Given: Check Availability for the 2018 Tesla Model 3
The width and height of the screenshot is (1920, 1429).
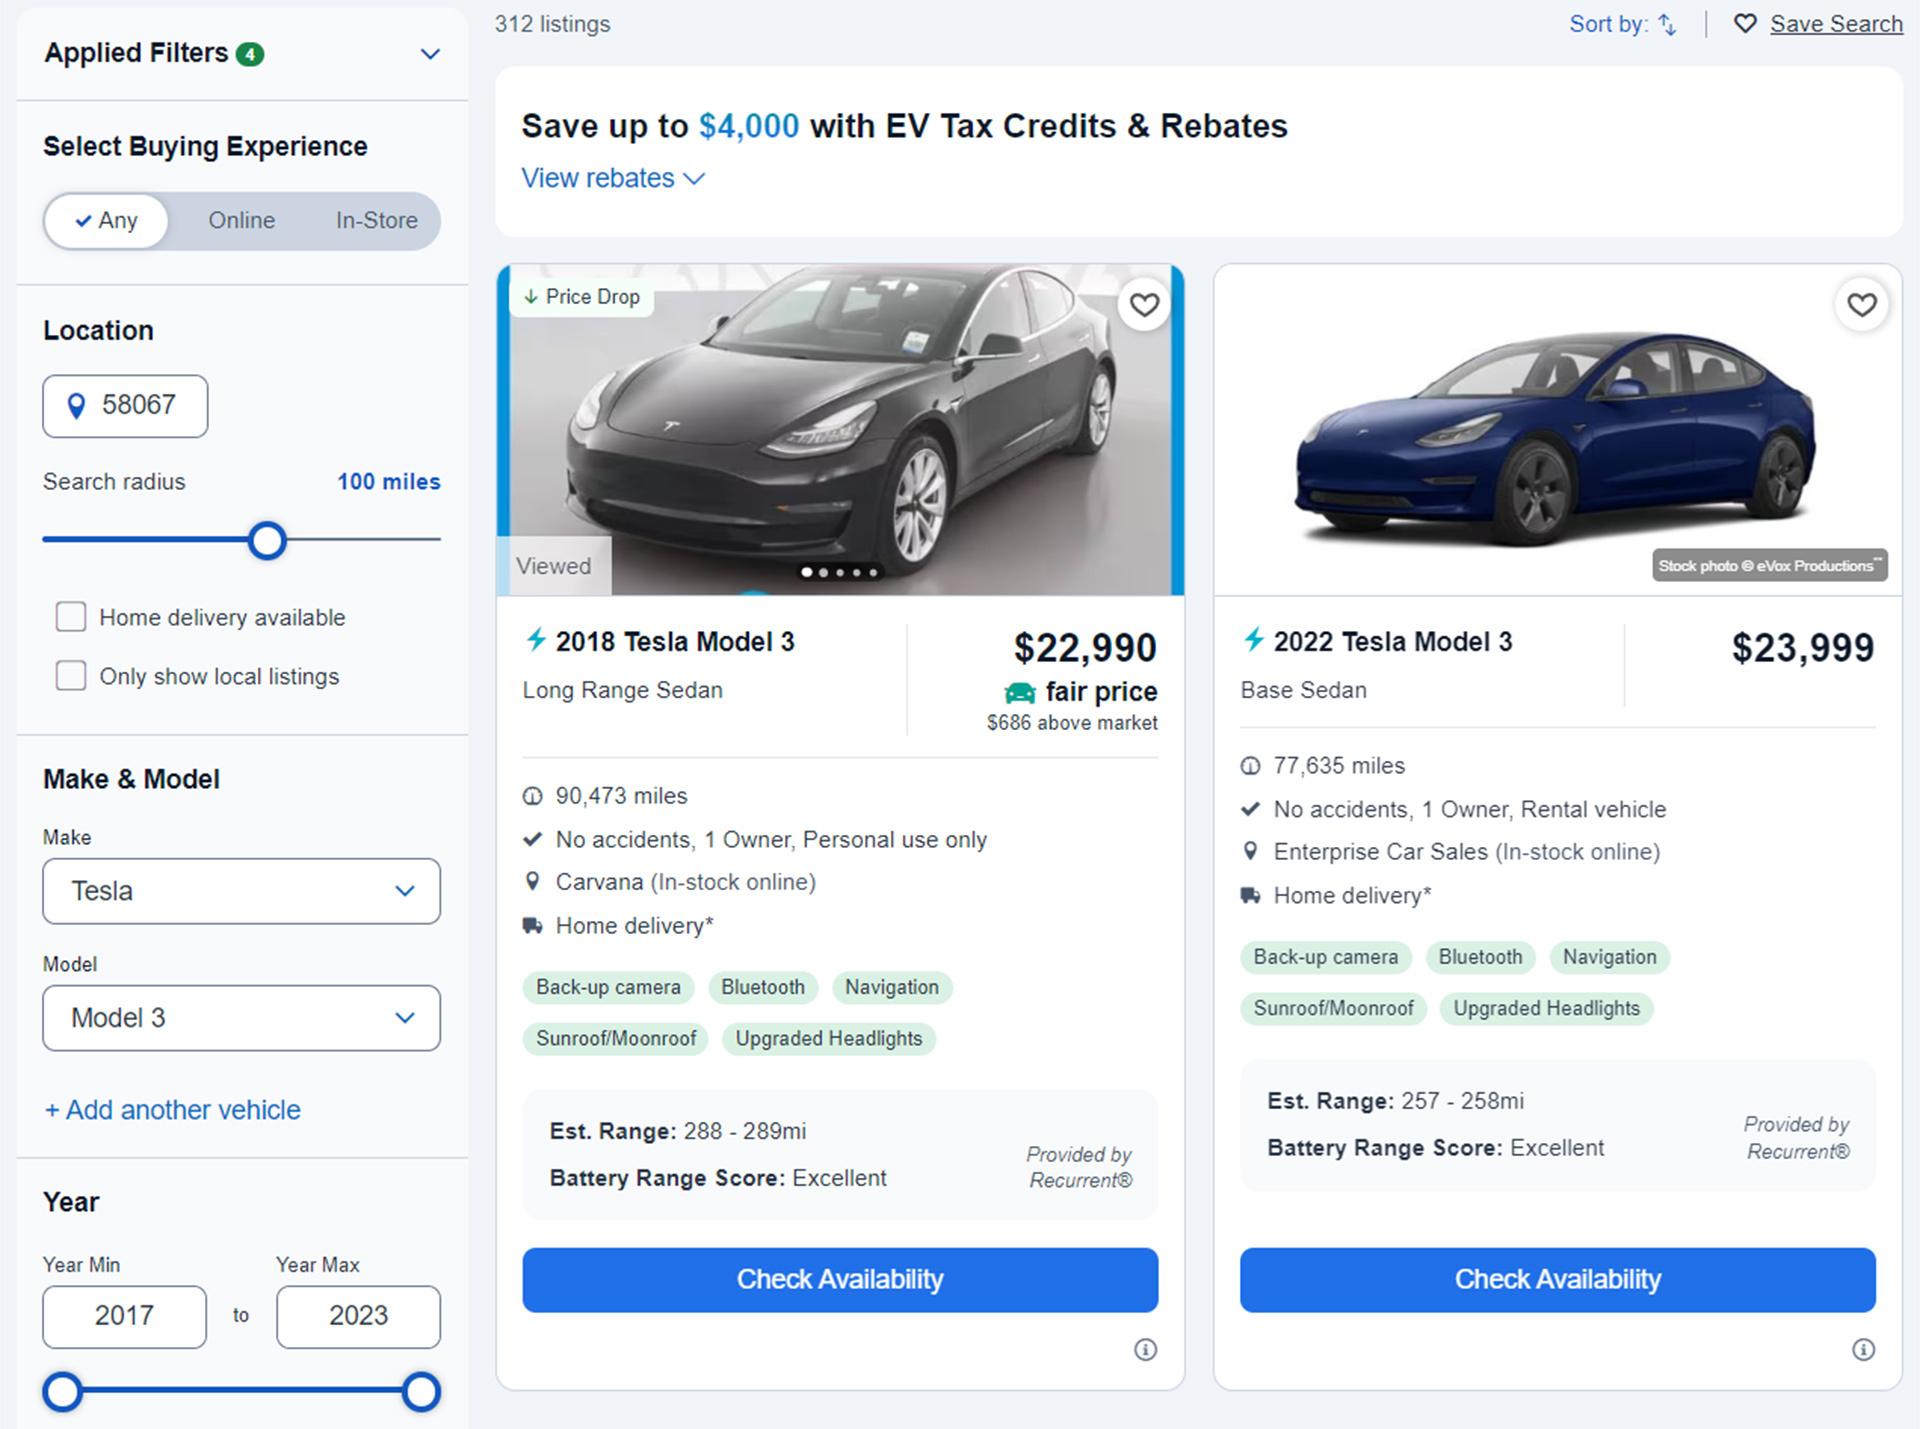Looking at the screenshot, I should pyautogui.click(x=839, y=1279).
